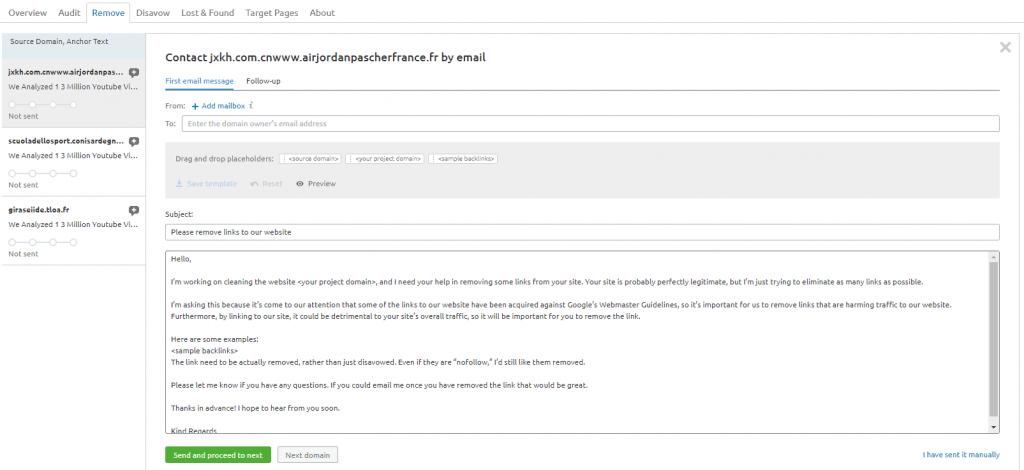Click Not sent status under giraseiide.tloa.fr
The image size is (1024, 470).
(24, 254)
